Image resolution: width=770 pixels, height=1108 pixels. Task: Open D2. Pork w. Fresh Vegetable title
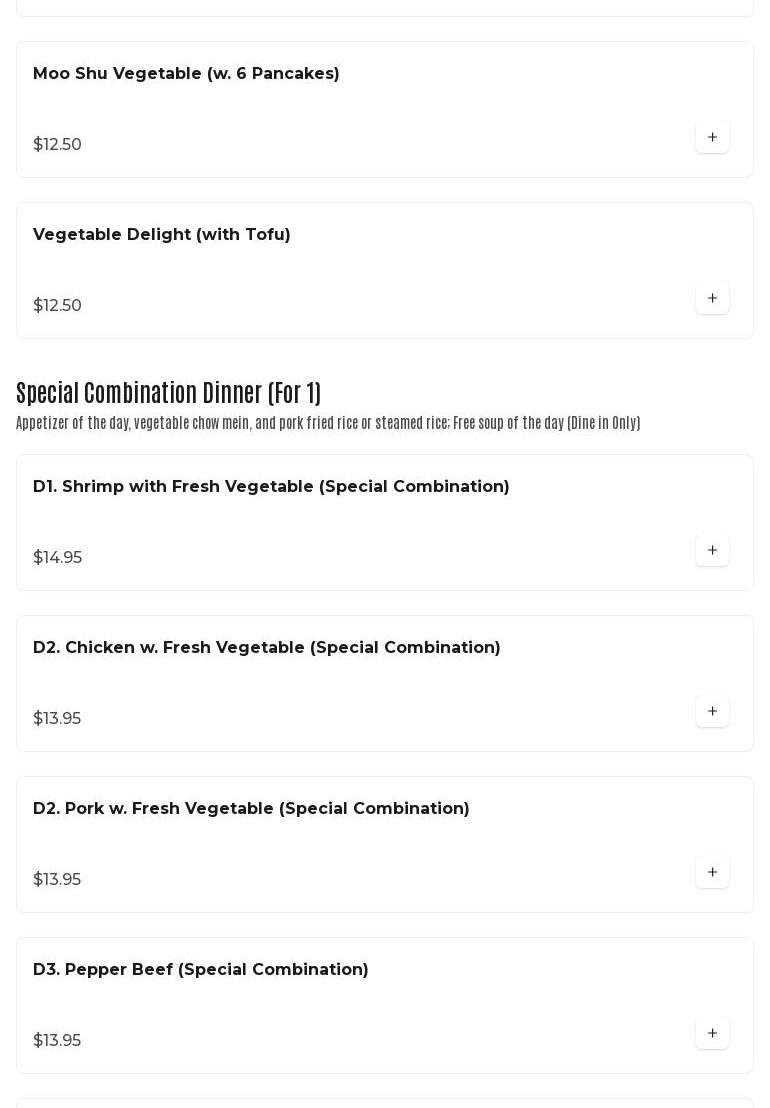coord(251,809)
